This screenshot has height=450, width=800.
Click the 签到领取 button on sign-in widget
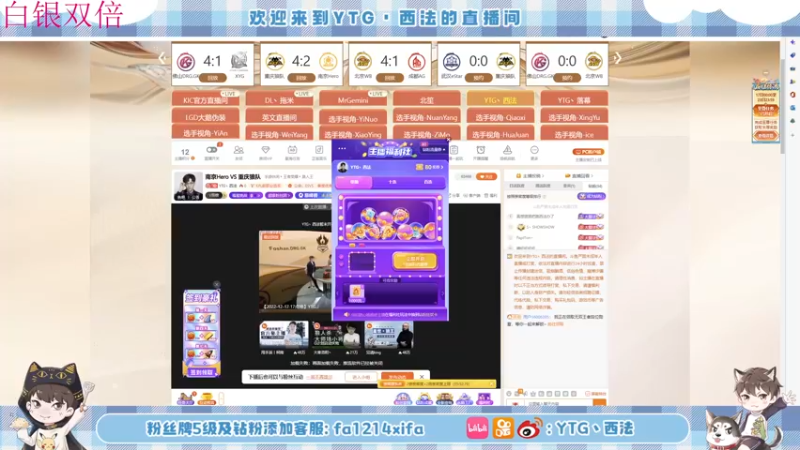pos(202,372)
